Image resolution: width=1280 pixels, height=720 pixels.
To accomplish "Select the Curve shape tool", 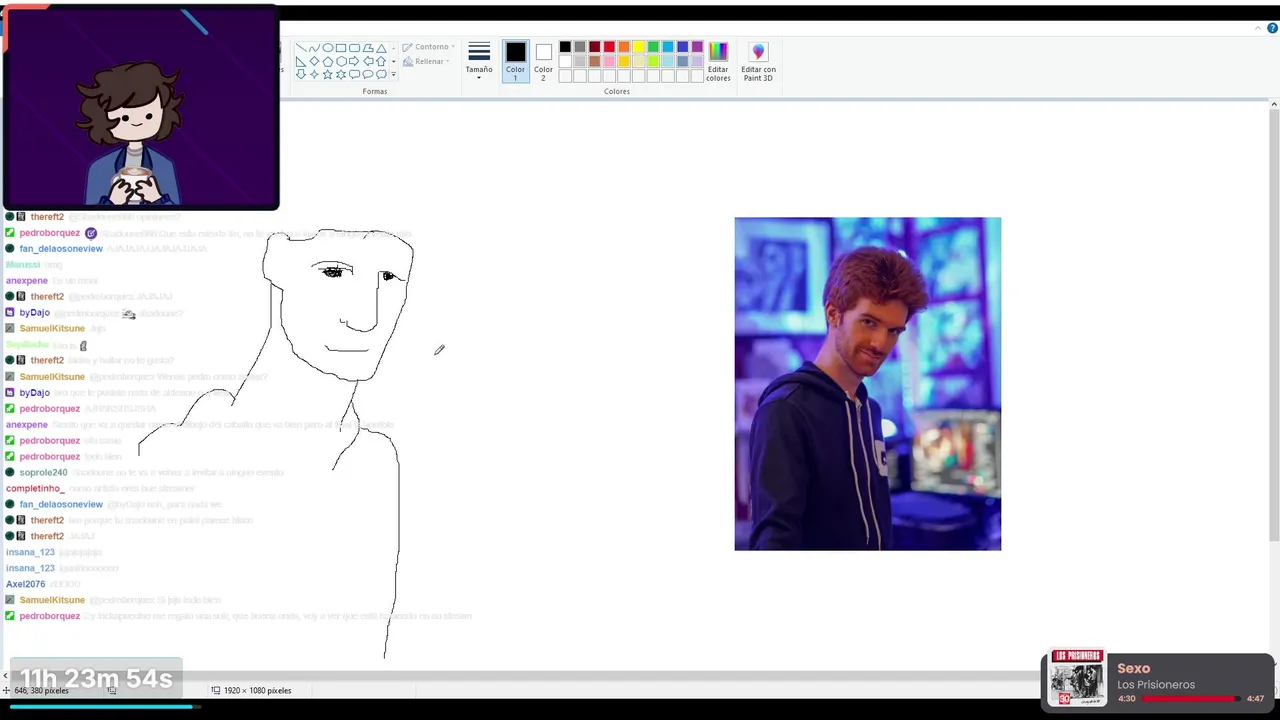I will (314, 48).
